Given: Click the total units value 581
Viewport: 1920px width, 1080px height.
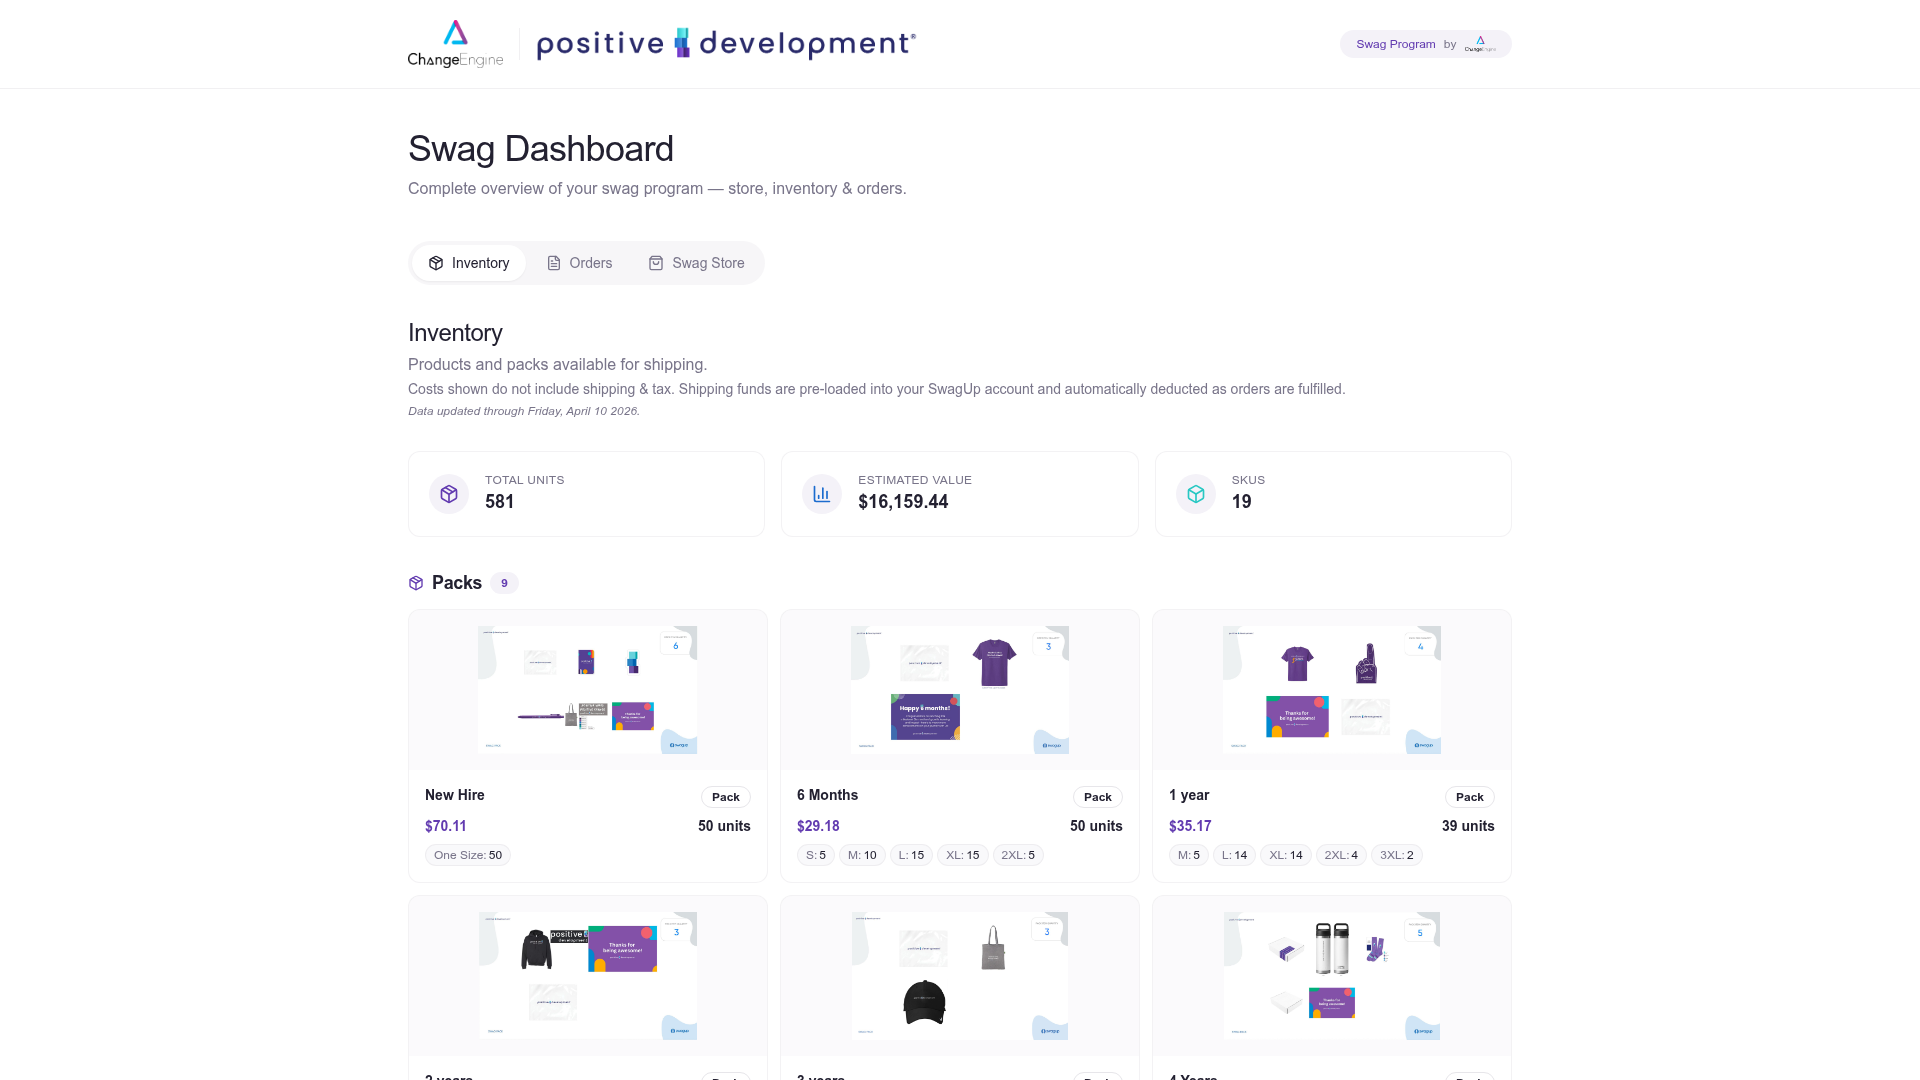Looking at the screenshot, I should (x=500, y=502).
